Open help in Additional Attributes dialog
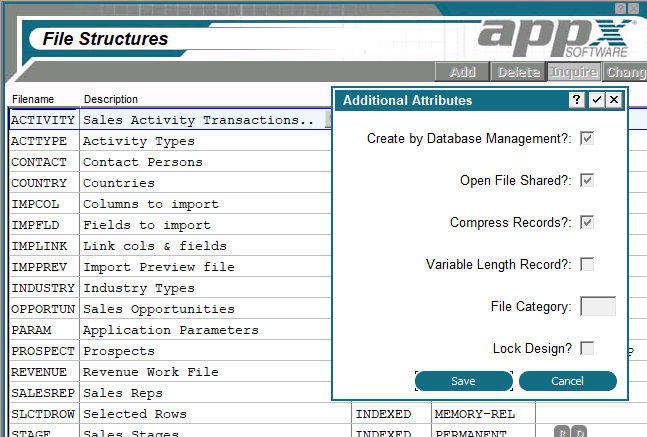Viewport: 647px width, 437px height. click(577, 100)
